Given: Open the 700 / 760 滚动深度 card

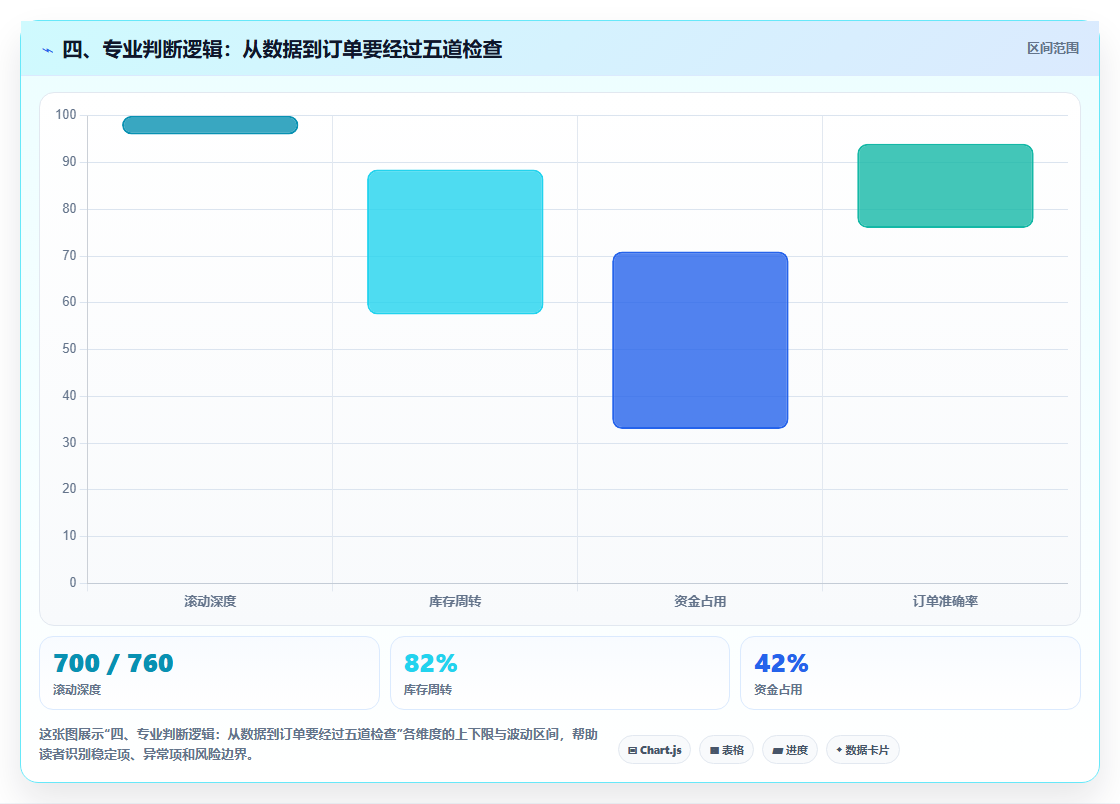Looking at the screenshot, I should 209,673.
